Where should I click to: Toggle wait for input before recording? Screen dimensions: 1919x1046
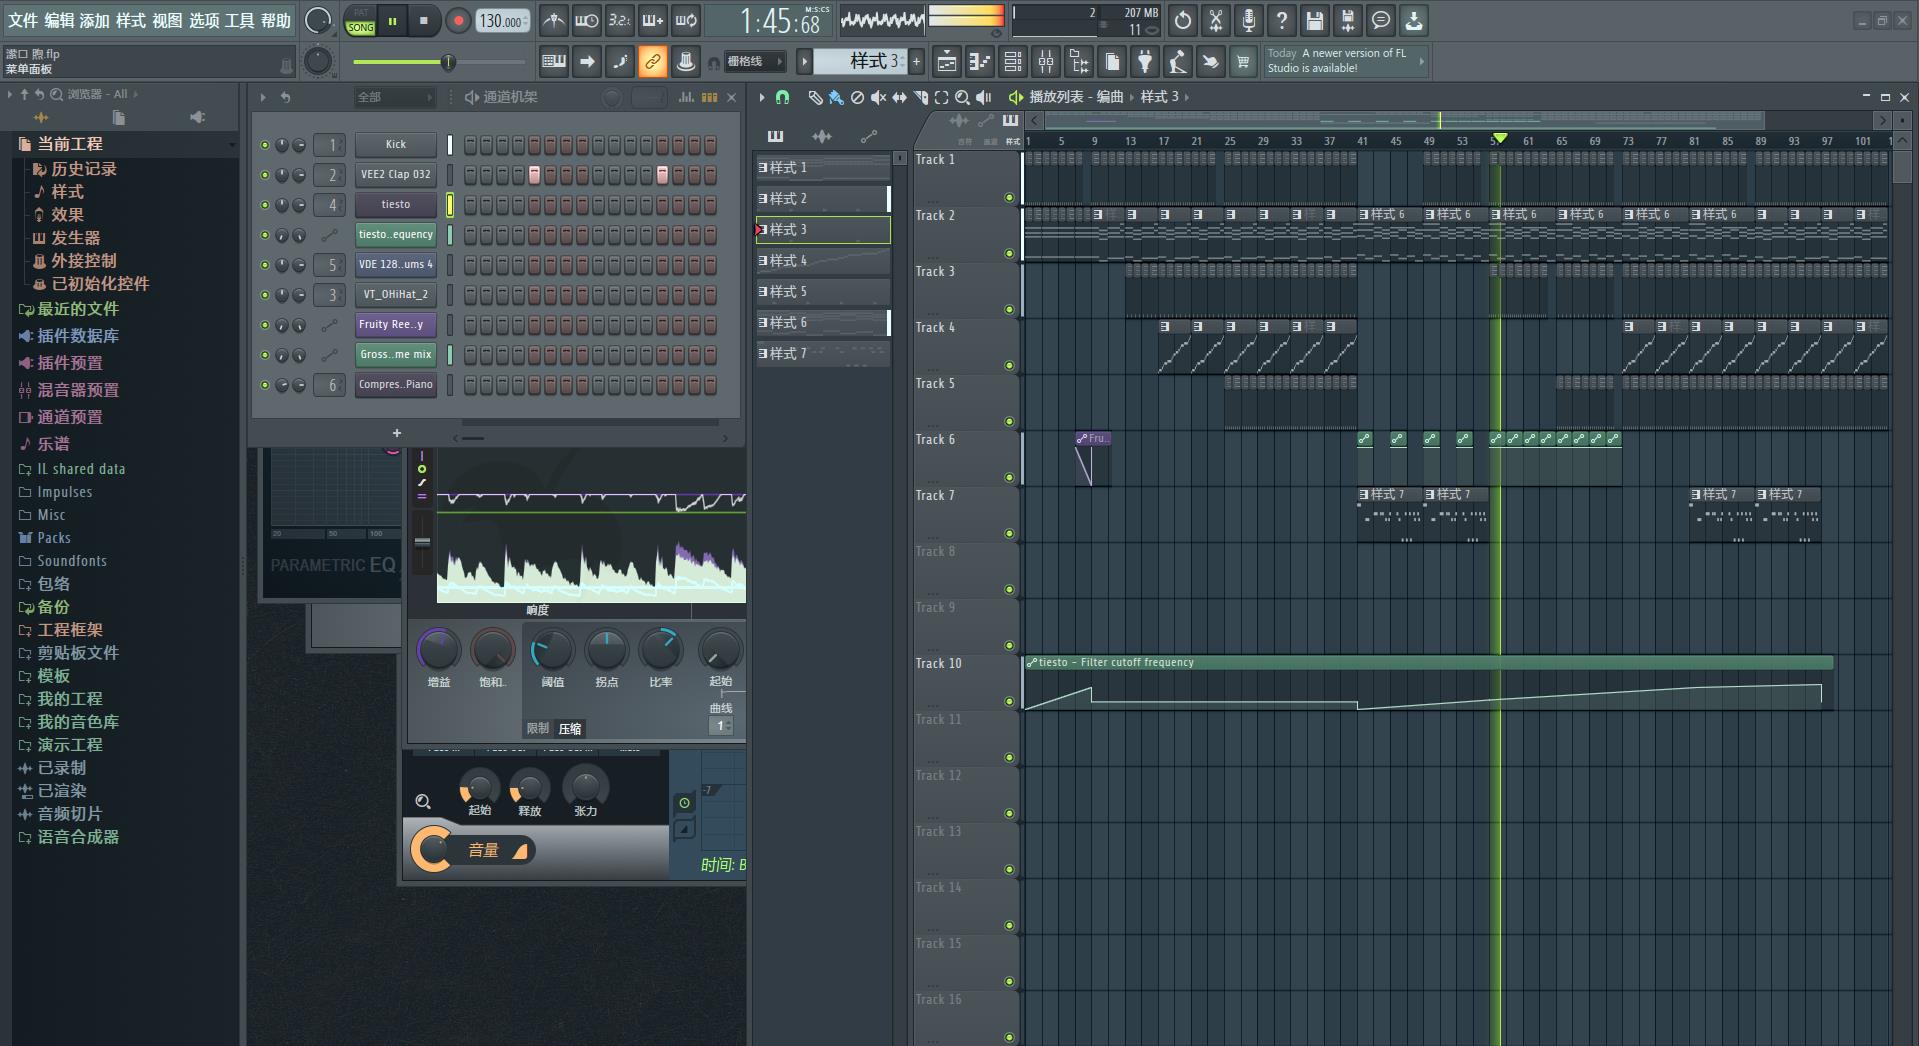click(587, 20)
